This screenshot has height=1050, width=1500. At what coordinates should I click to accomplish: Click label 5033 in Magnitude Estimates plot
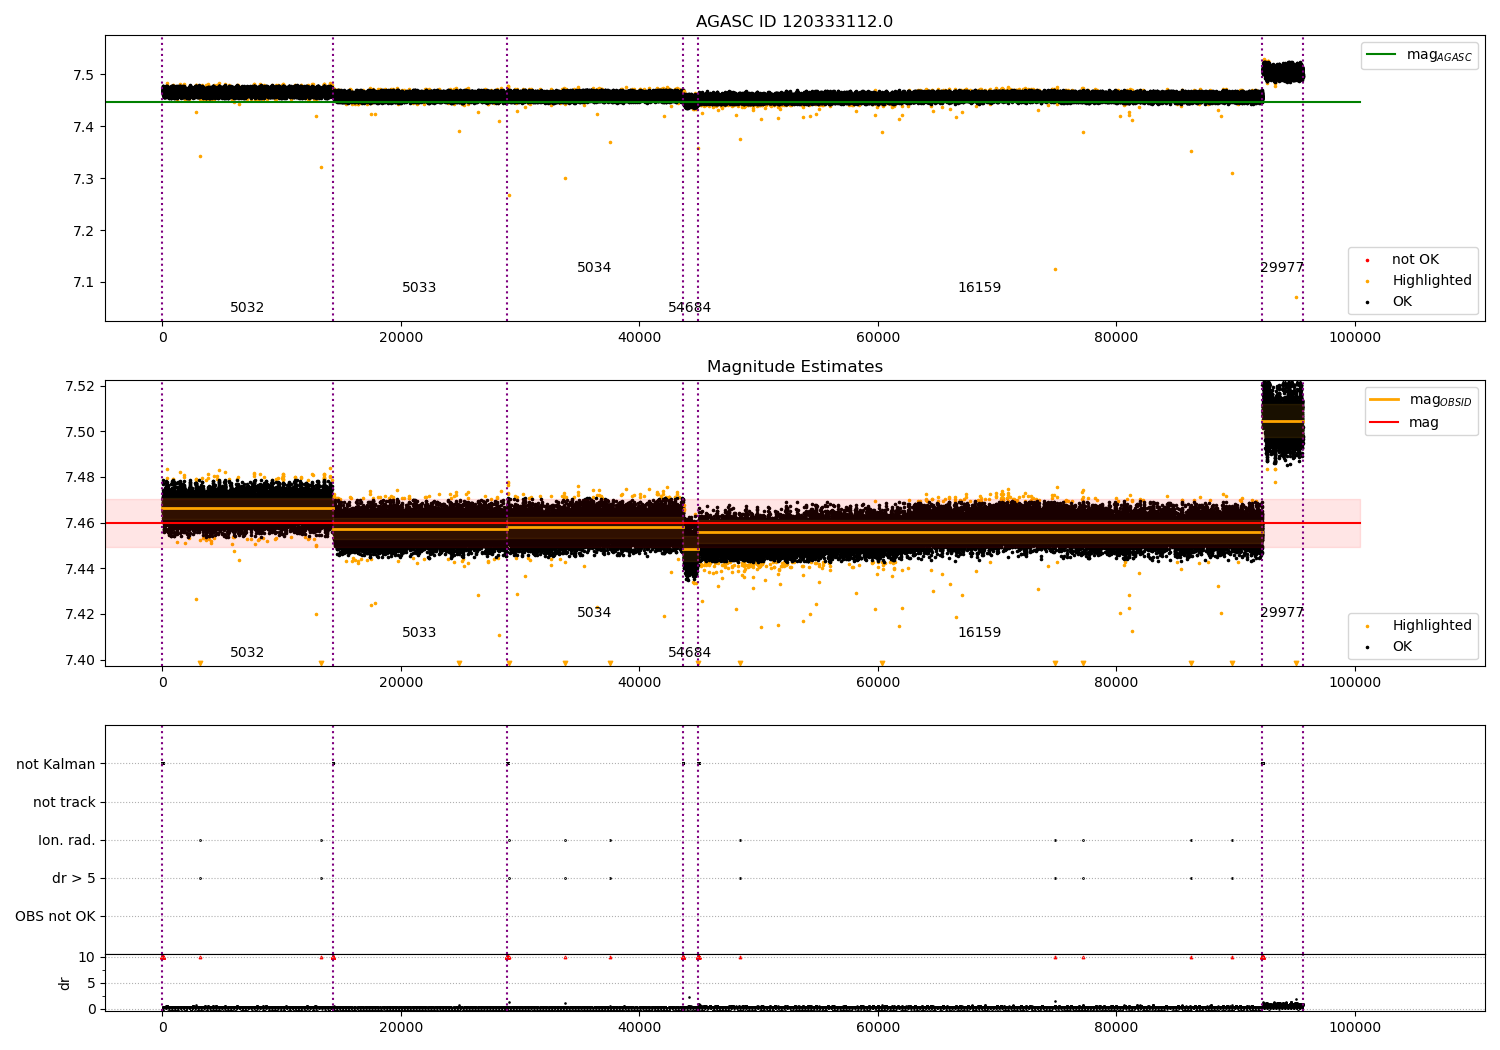(419, 633)
